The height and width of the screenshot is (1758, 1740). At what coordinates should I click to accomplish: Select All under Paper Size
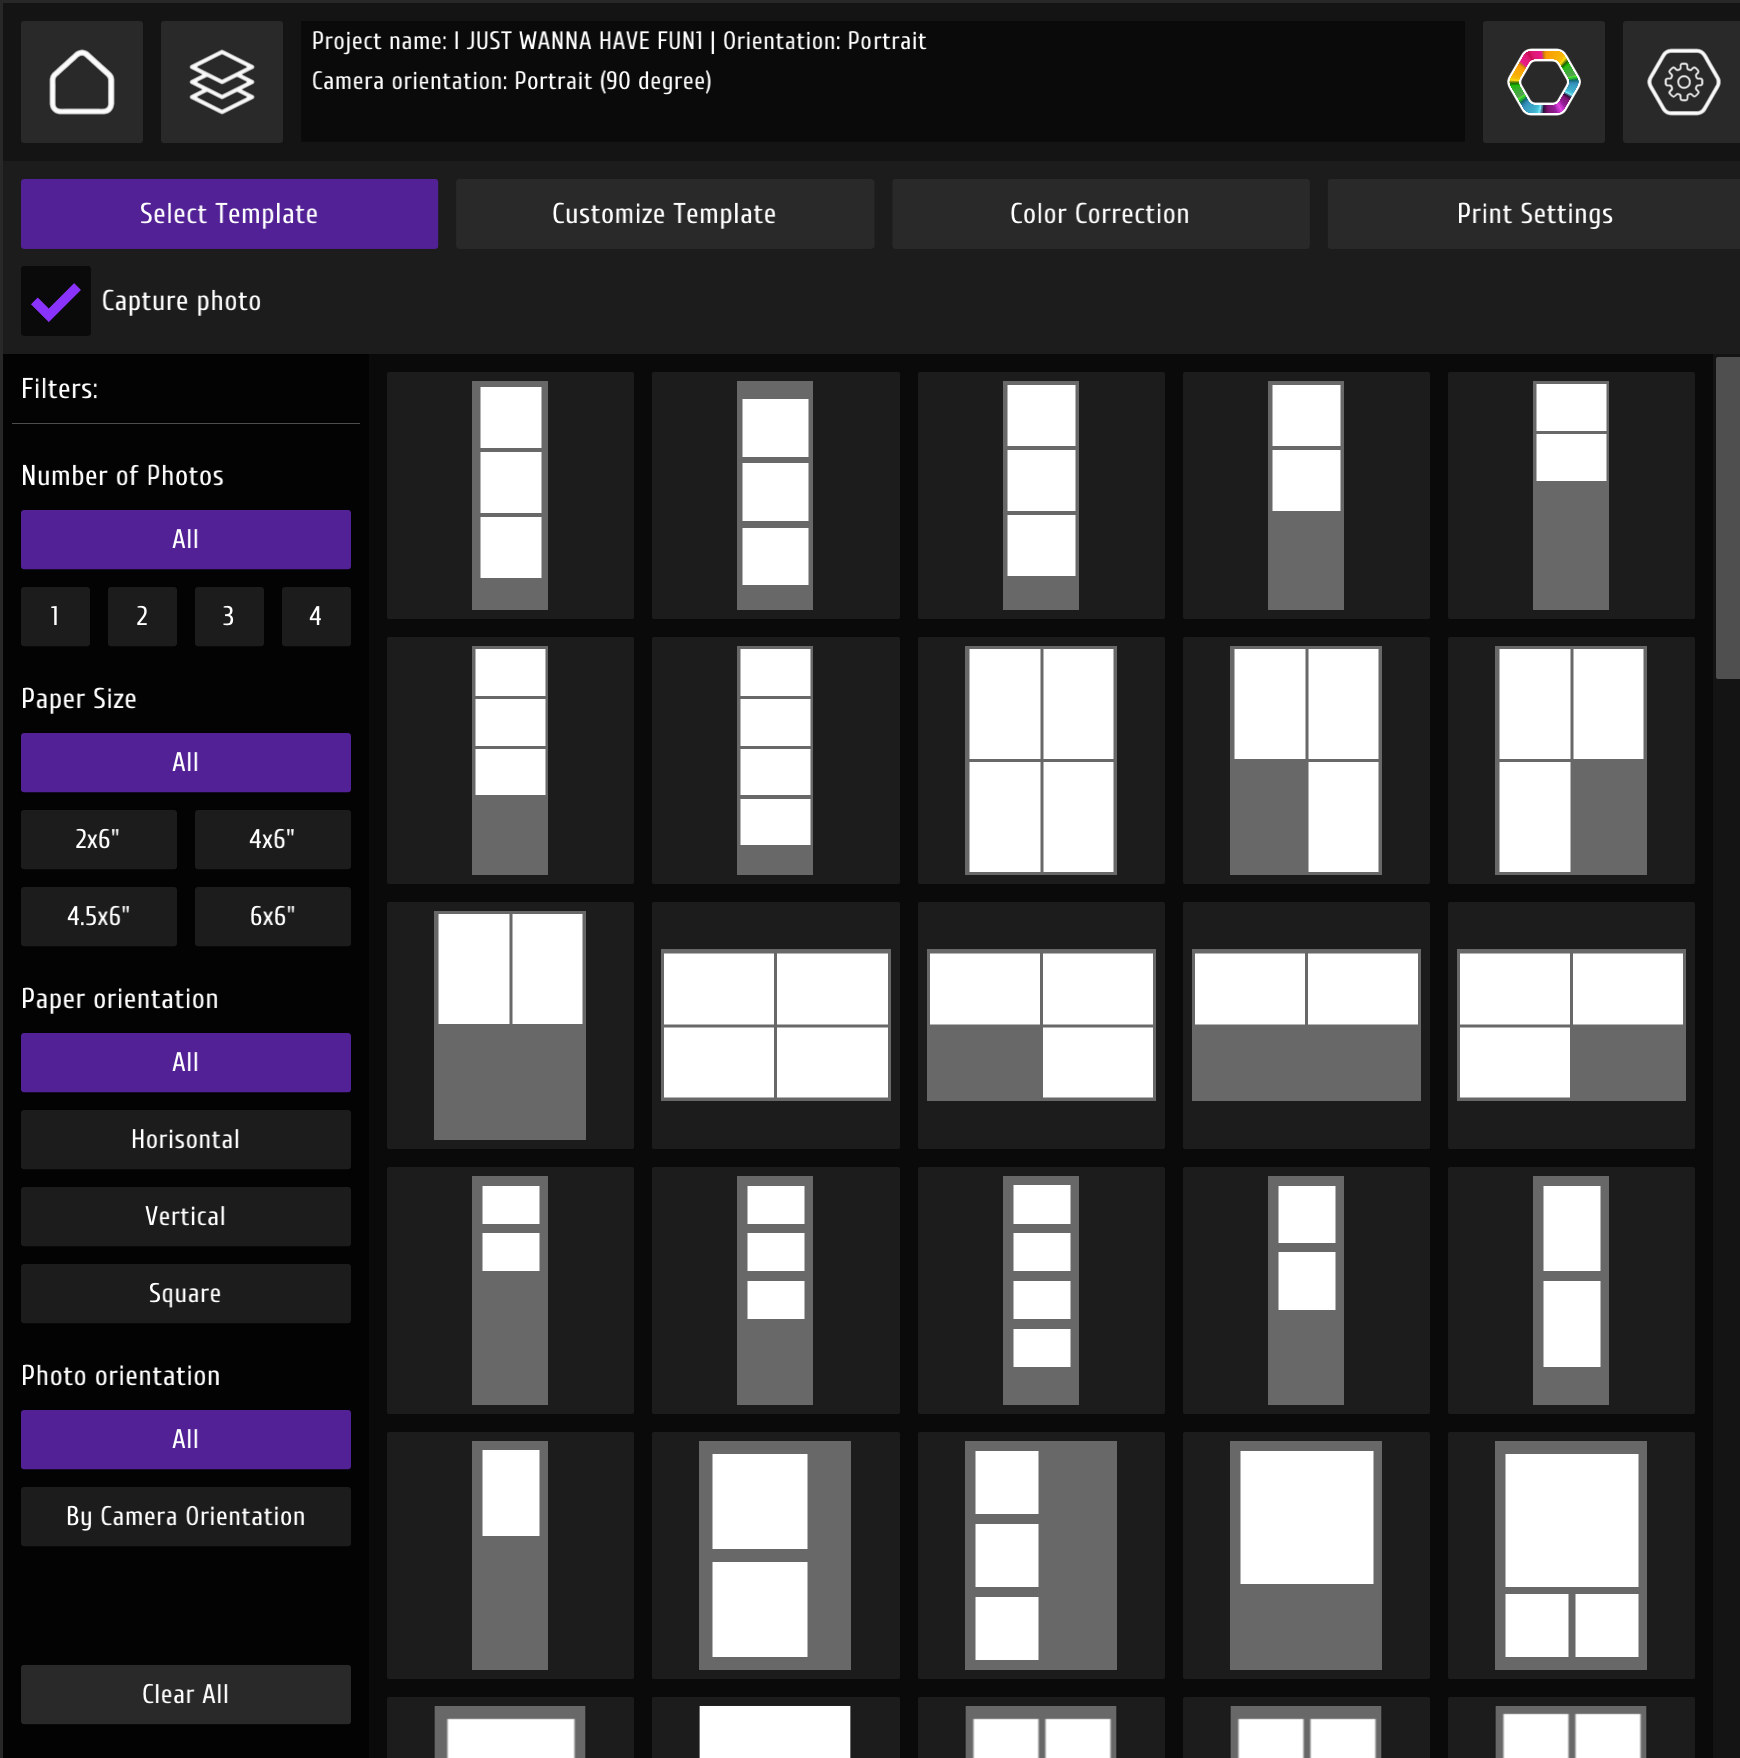pos(186,763)
